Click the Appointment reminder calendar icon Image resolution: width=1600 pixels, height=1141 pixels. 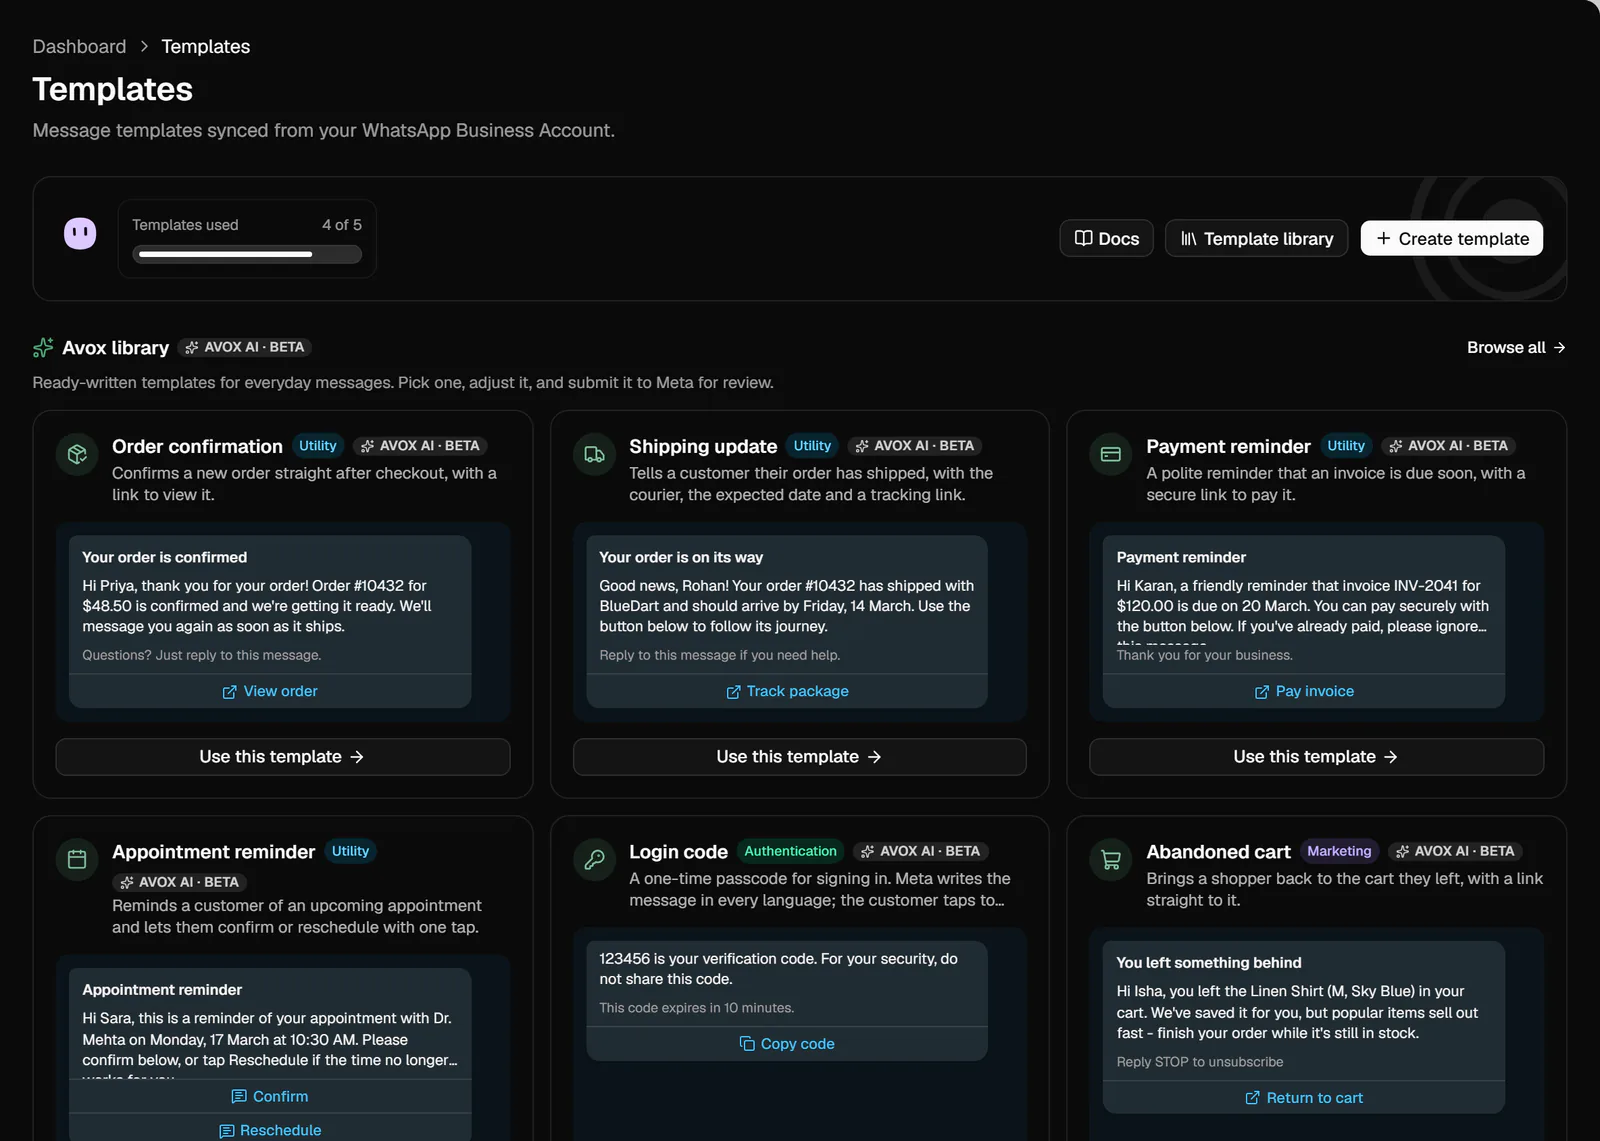(77, 860)
